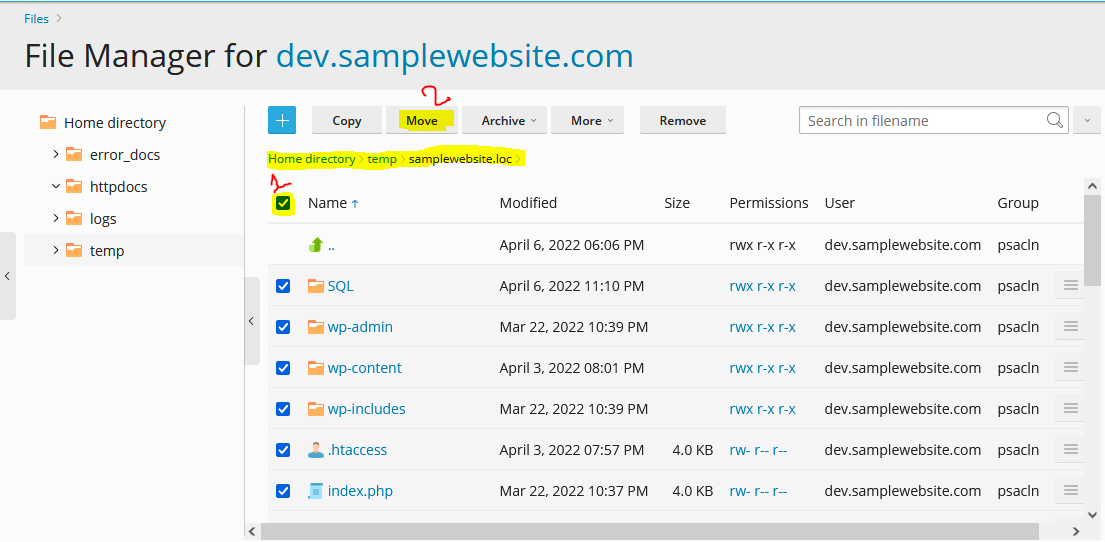The height and width of the screenshot is (542, 1105).
Task: Sort by the Size column header
Action: [x=677, y=203]
